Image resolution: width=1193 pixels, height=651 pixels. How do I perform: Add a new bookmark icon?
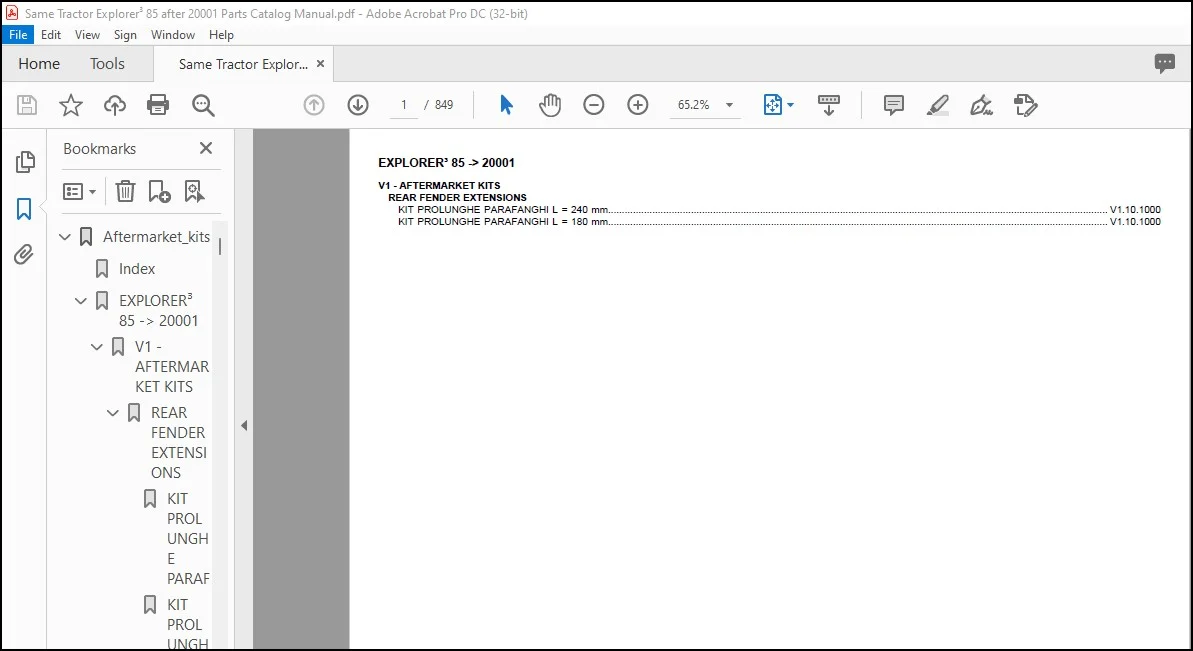tap(159, 192)
